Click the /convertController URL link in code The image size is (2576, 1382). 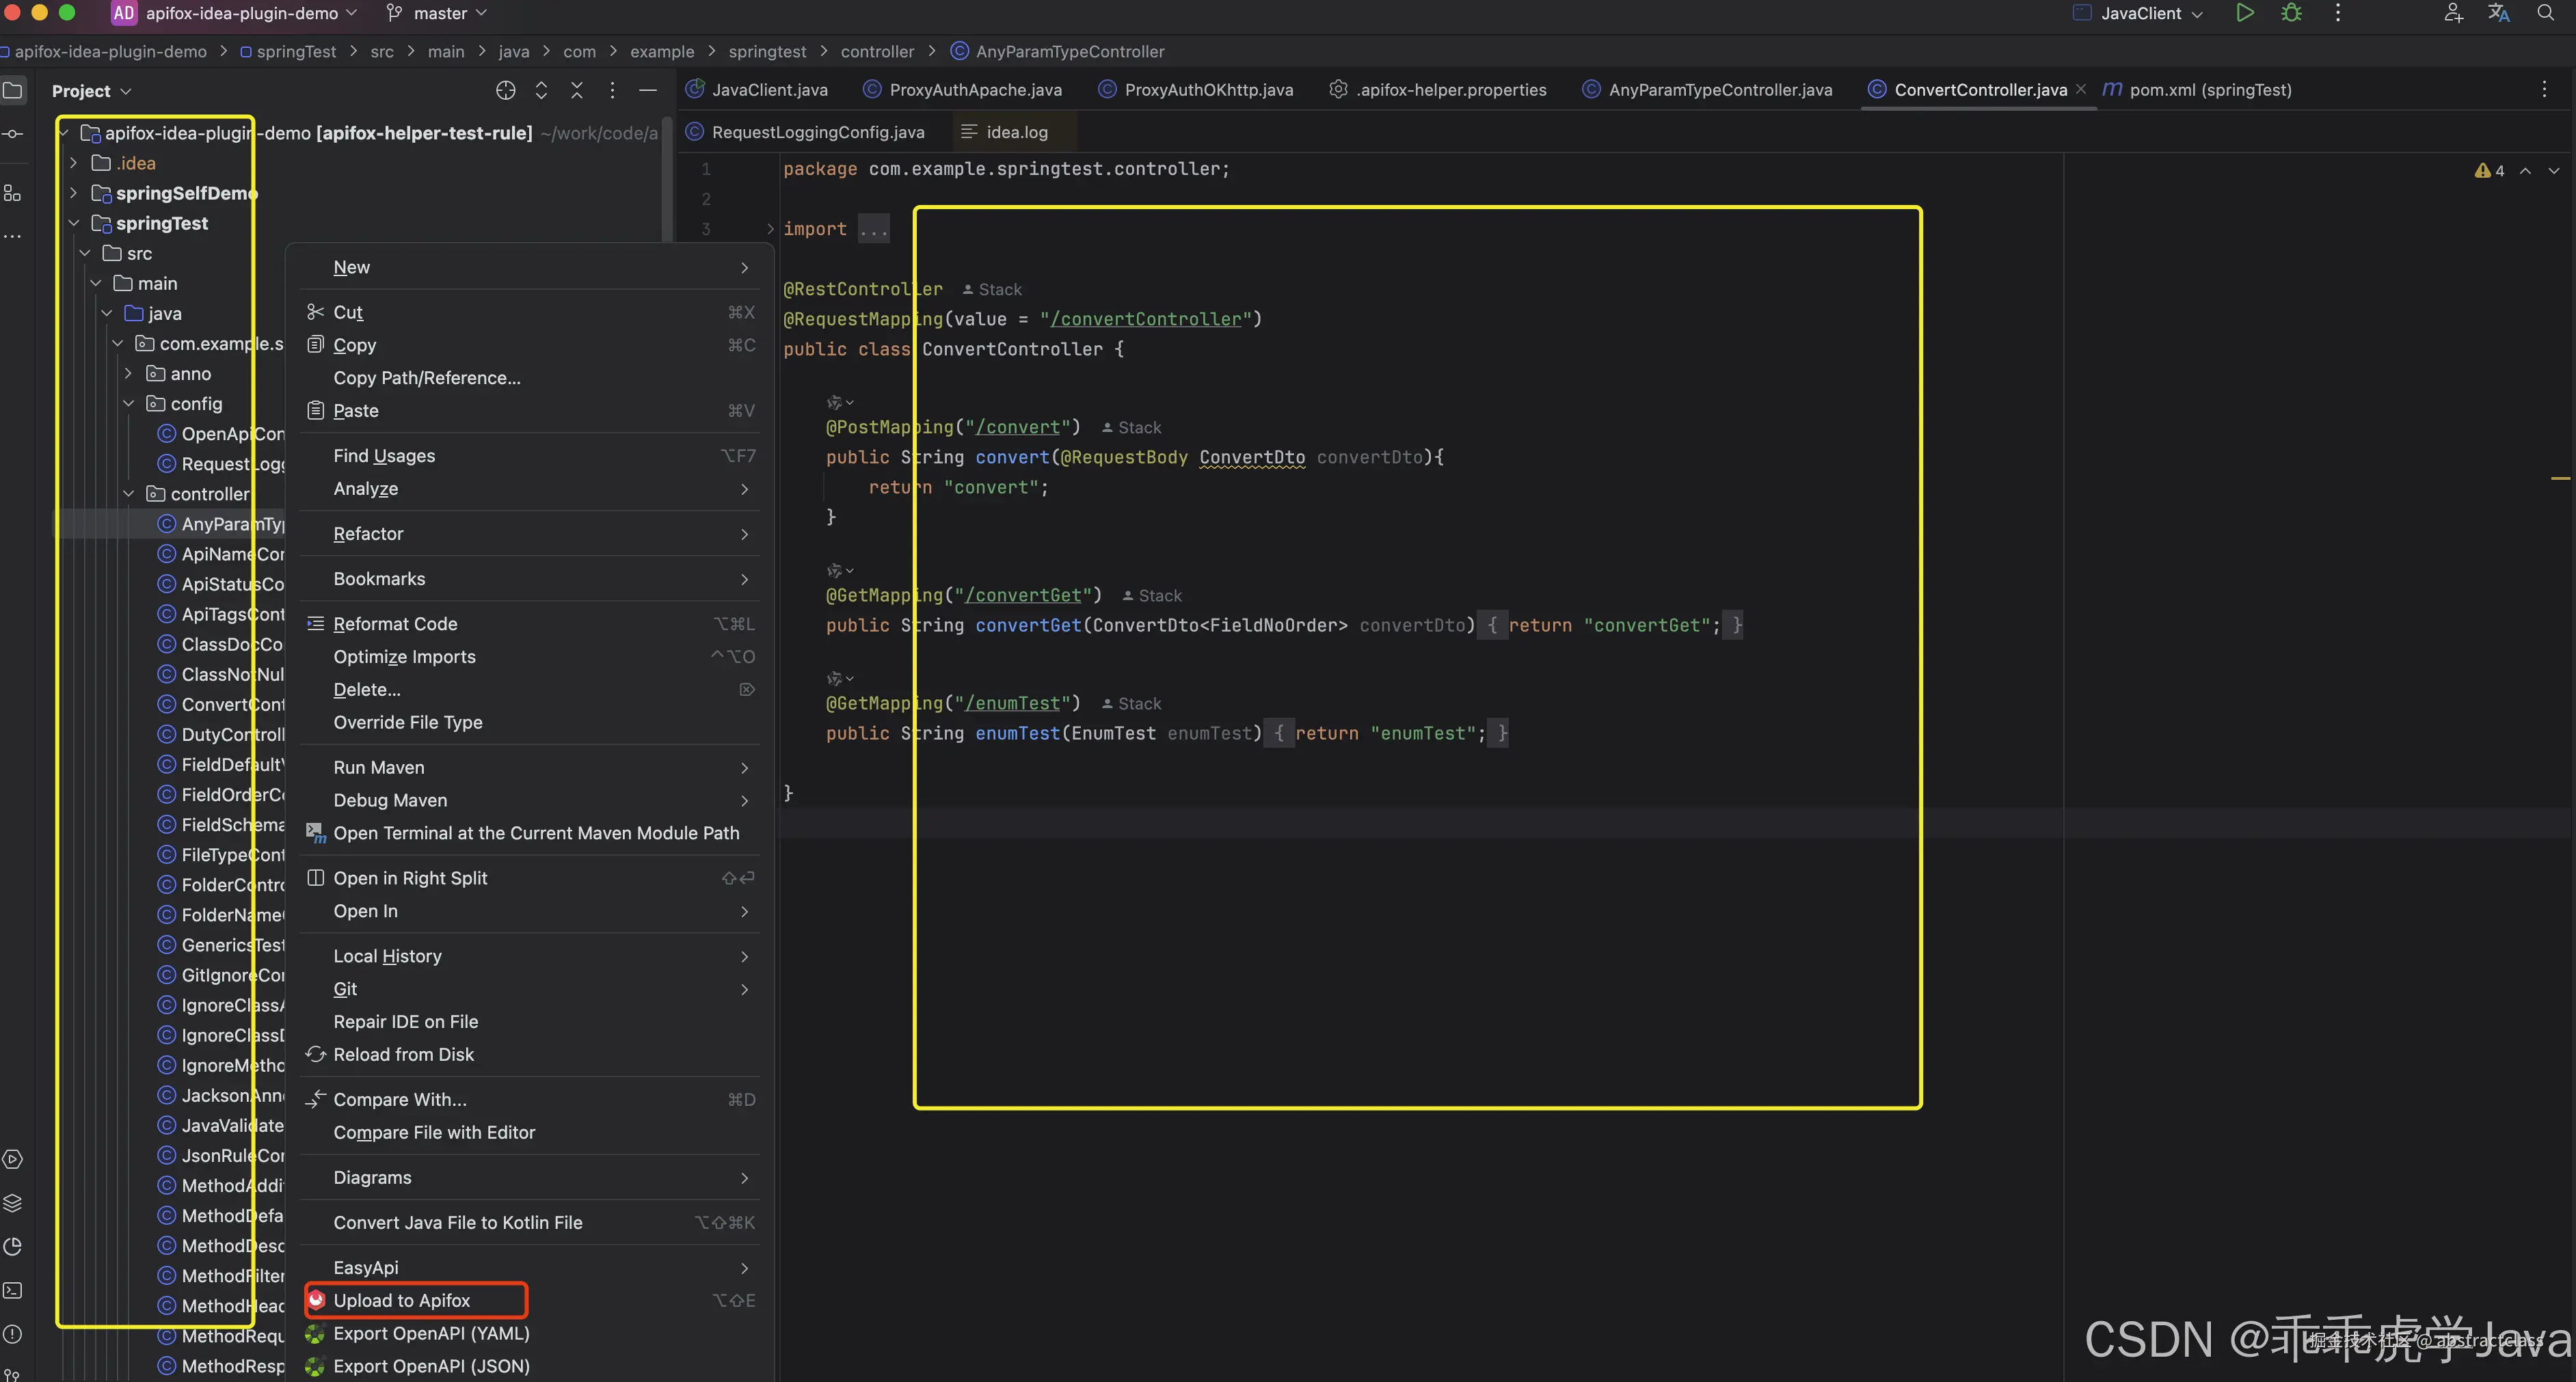tap(1146, 319)
